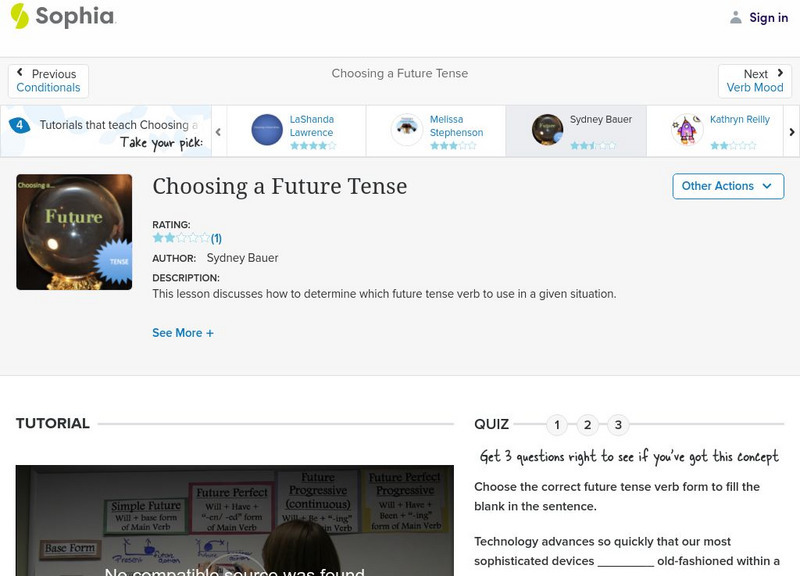Select quiz question step 2

pyautogui.click(x=587, y=424)
